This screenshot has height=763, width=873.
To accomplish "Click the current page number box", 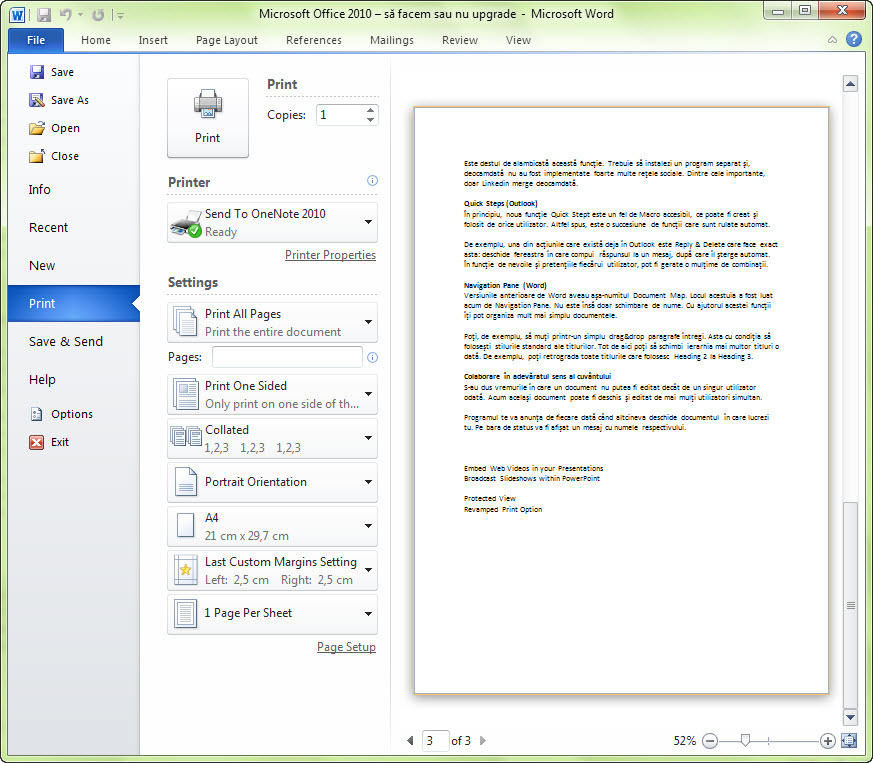I will tap(435, 741).
